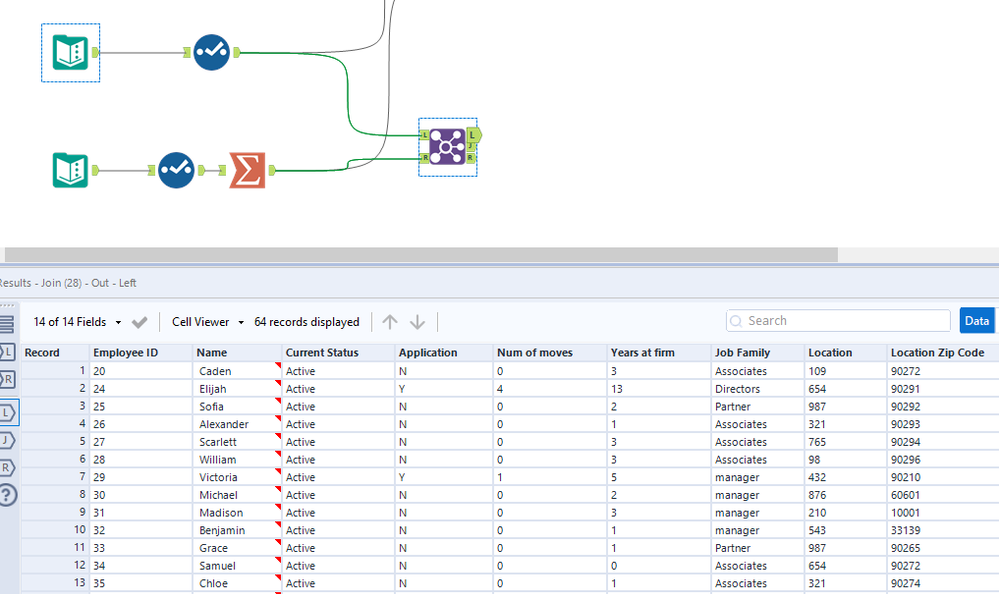Screen dimensions: 999x594
Task: Open the Cell Viewer dropdown
Action: [x=208, y=322]
